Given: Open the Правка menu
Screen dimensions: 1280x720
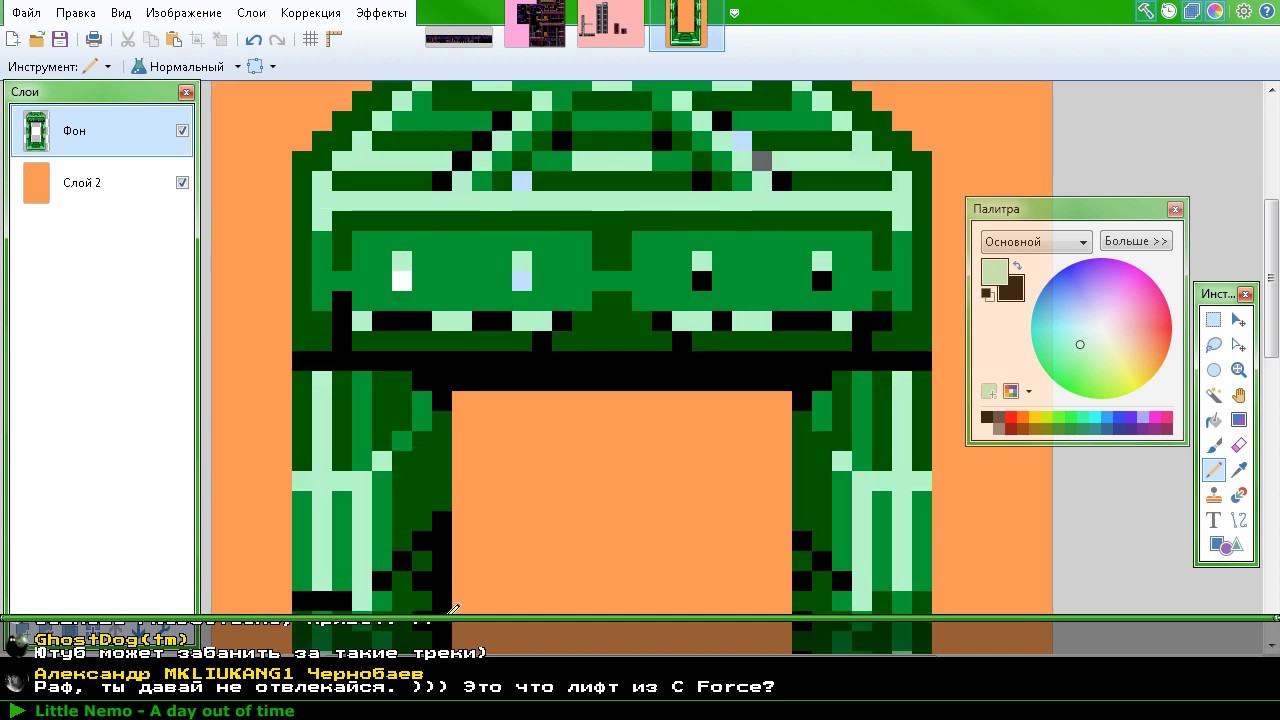Looking at the screenshot, I should (x=76, y=13).
